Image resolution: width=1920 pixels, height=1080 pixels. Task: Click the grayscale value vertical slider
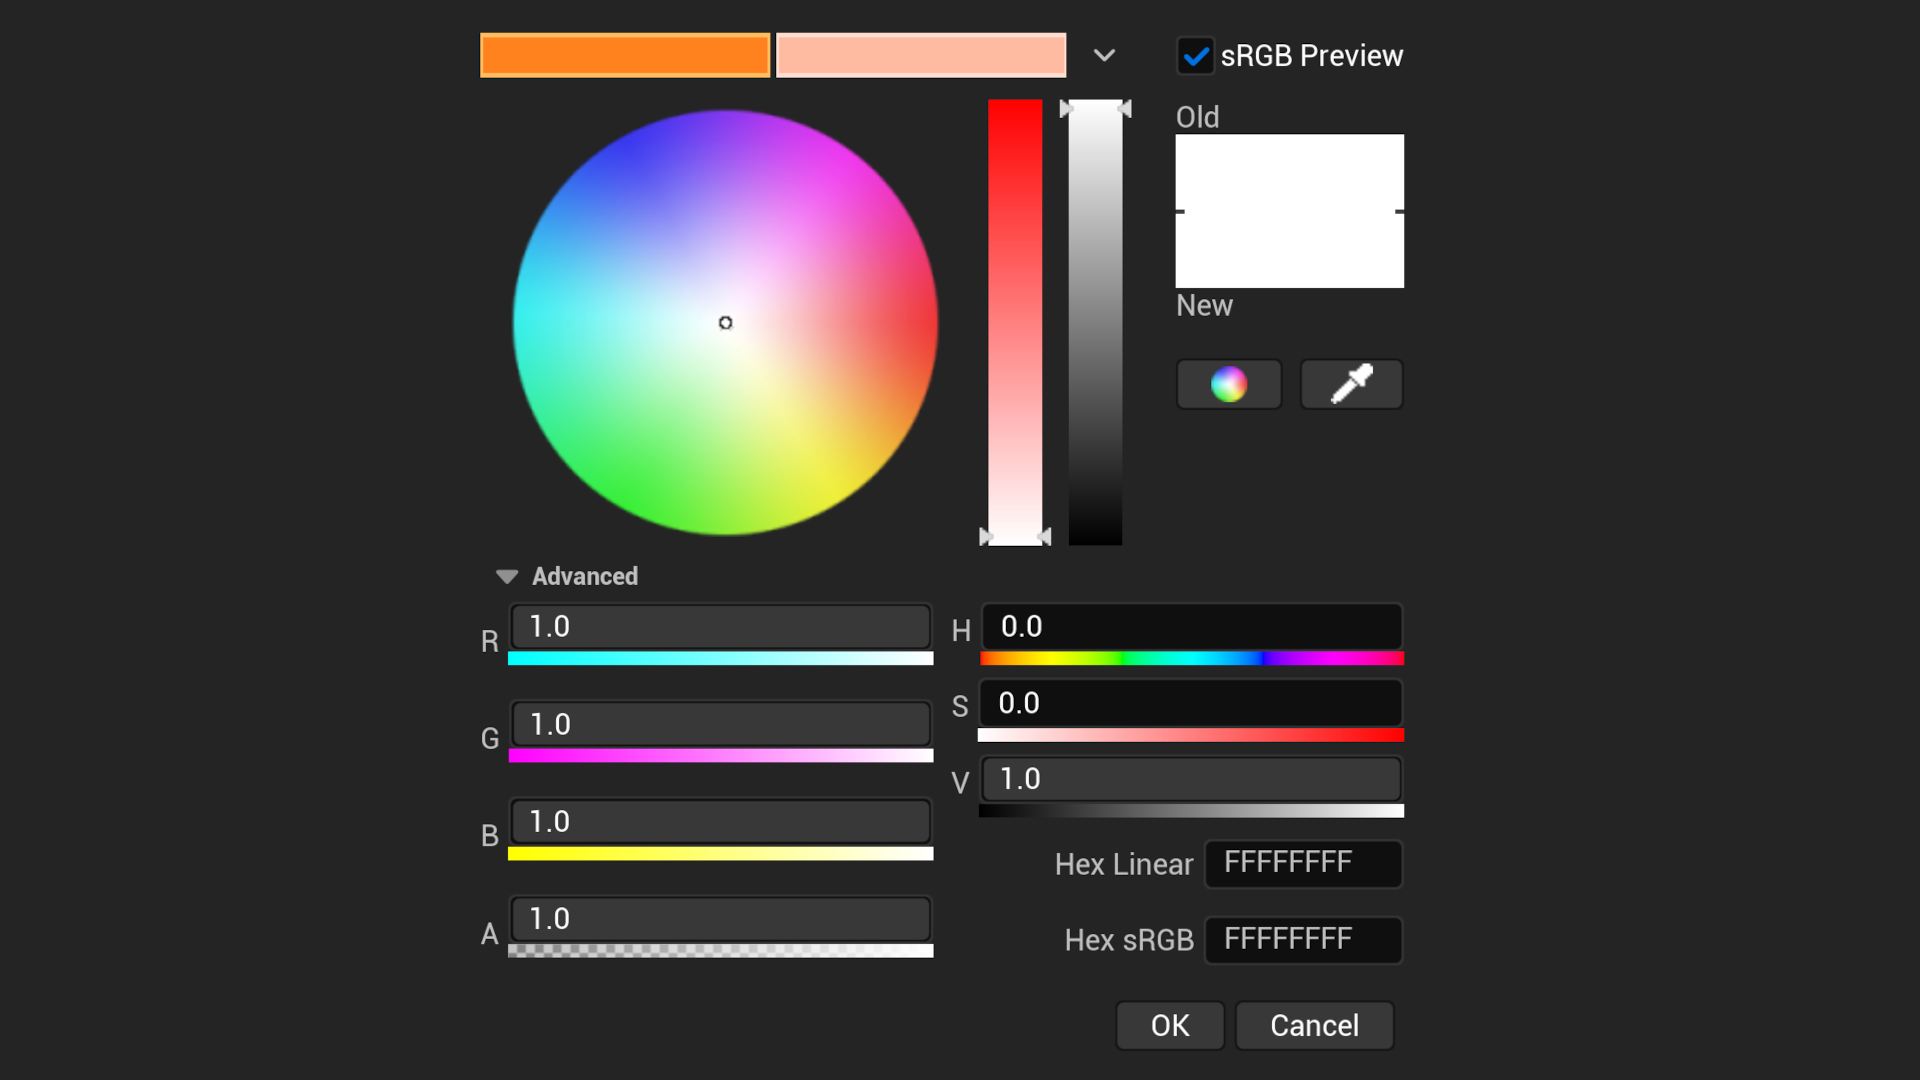(1095, 320)
